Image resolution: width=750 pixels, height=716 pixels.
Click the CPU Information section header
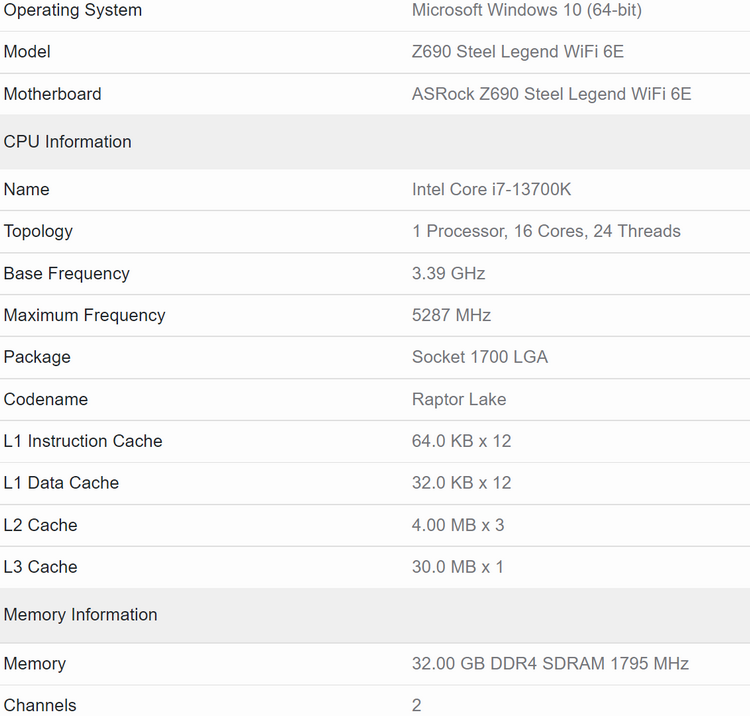pos(67,142)
